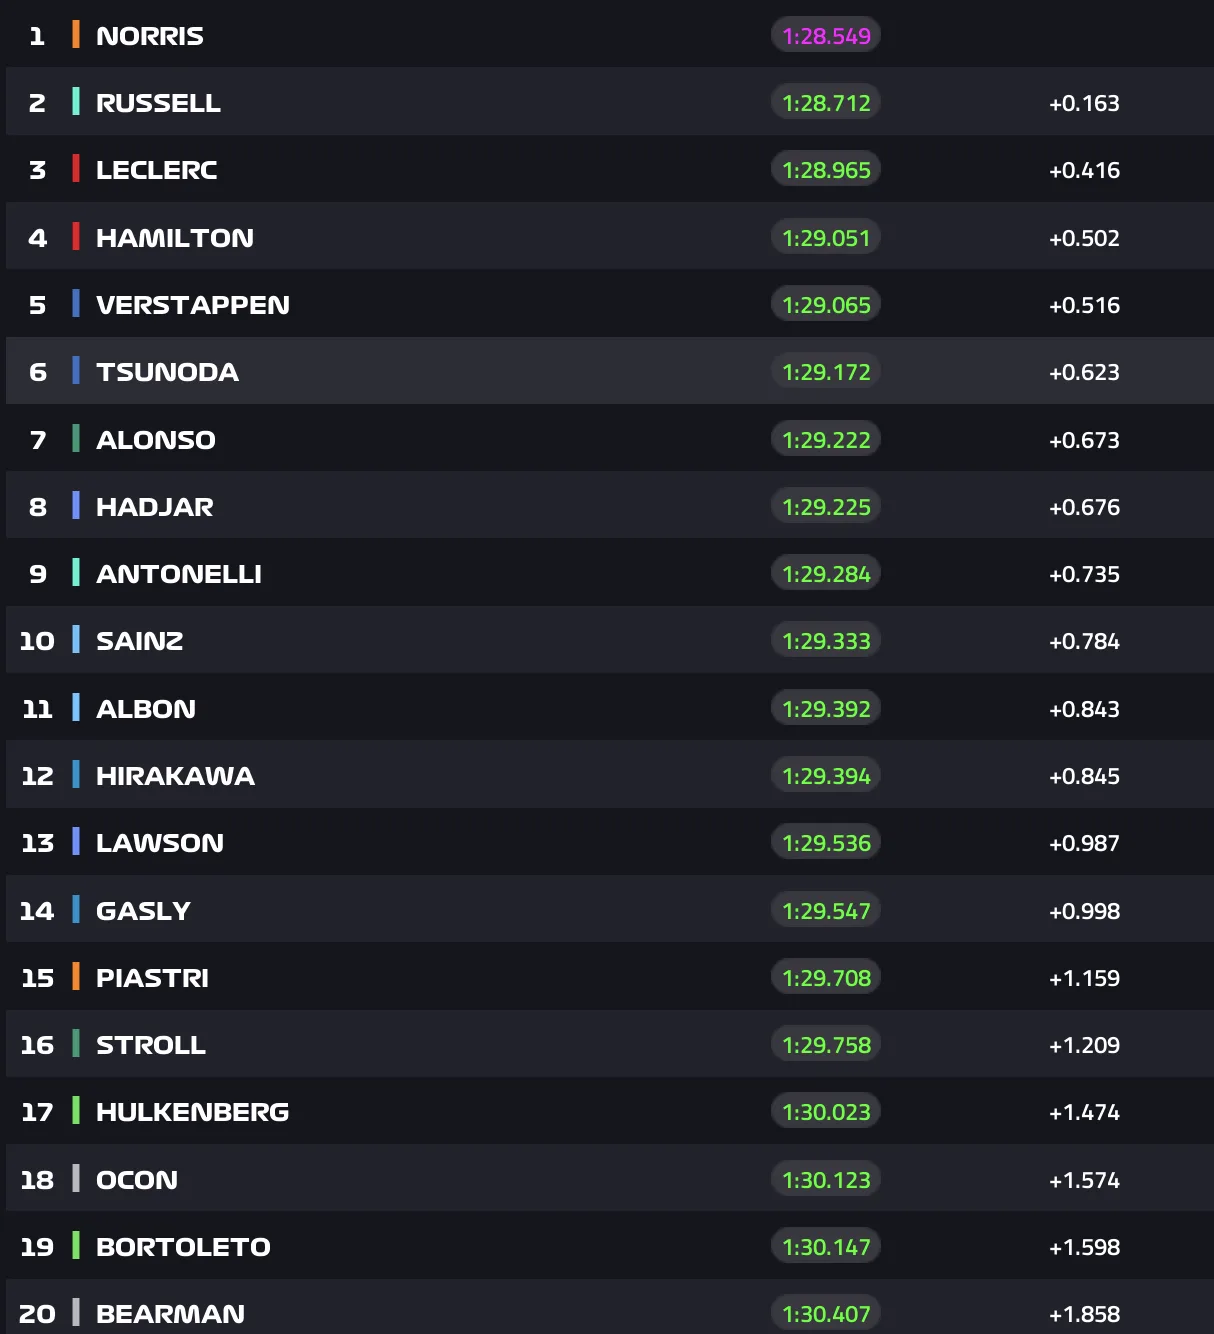Click Hulkenberg's 1:30.023 lap time badge
Viewport: 1214px width, 1334px height.
pyautogui.click(x=826, y=1112)
